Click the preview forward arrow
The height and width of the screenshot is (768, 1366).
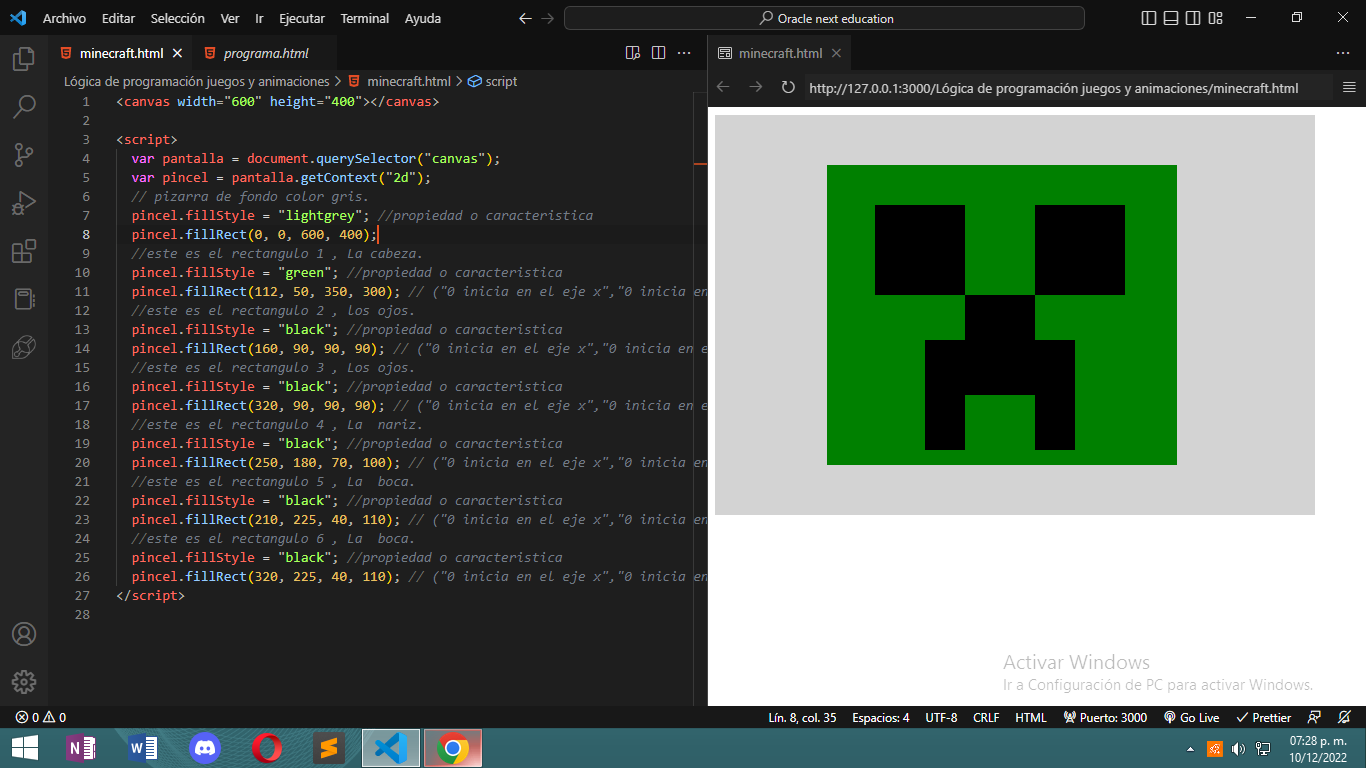click(756, 87)
